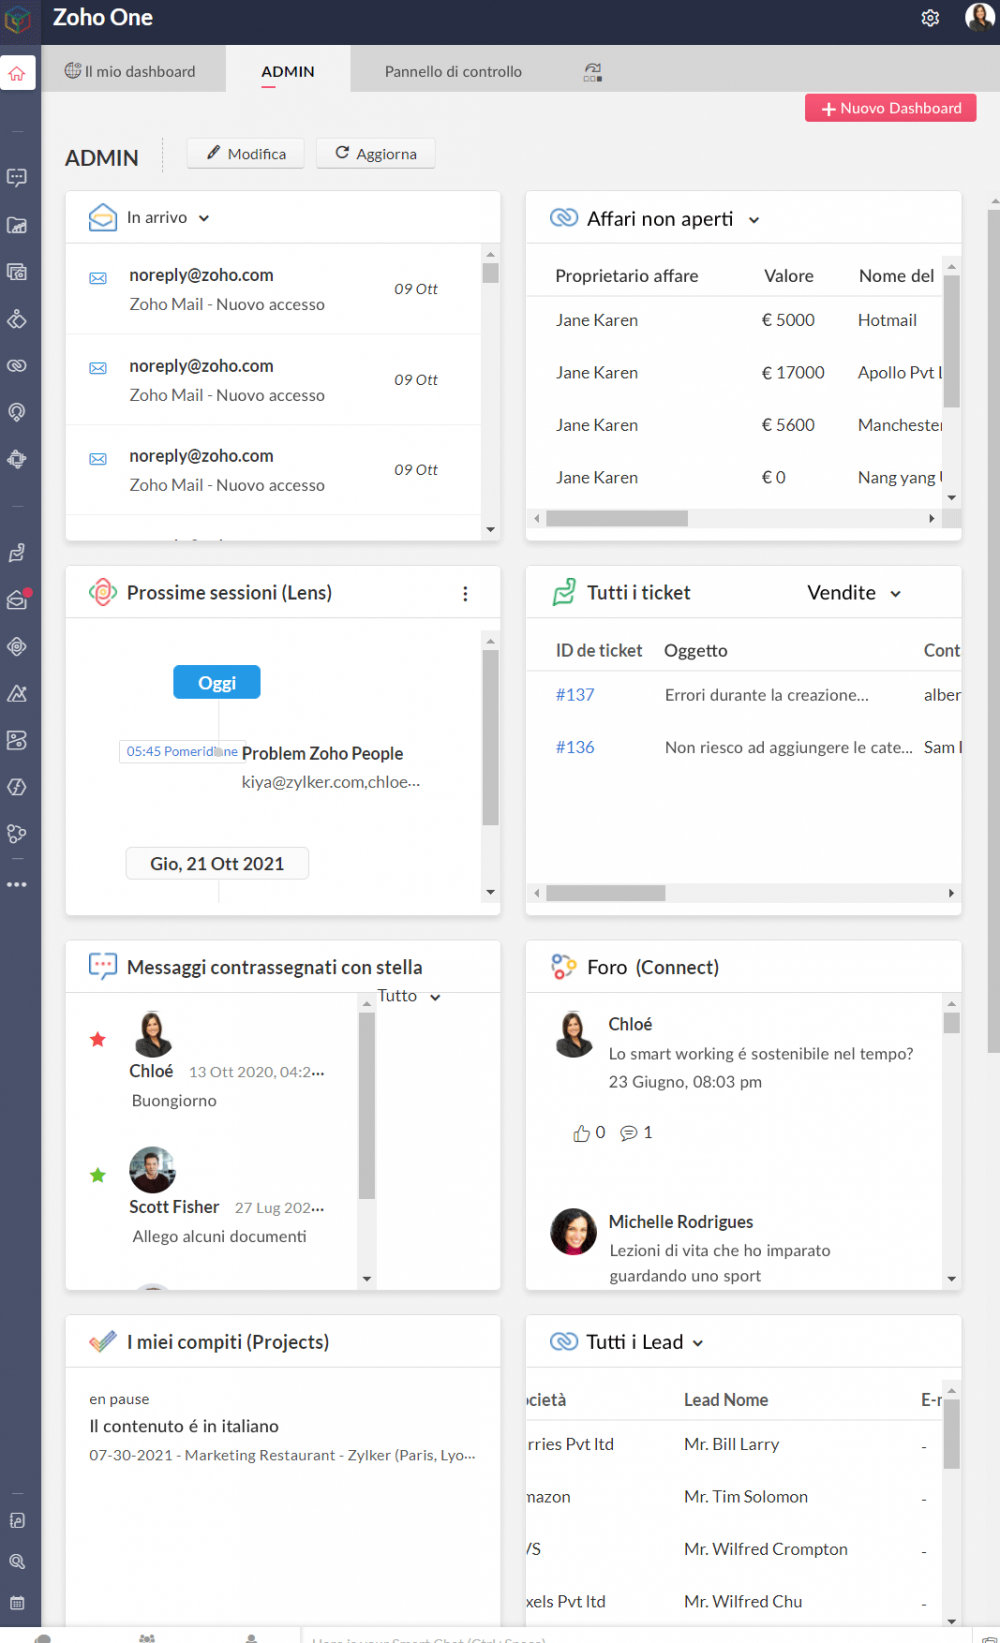1000x1643 pixels.
Task: Click the inbox icon beside In arrivo
Action: (103, 217)
